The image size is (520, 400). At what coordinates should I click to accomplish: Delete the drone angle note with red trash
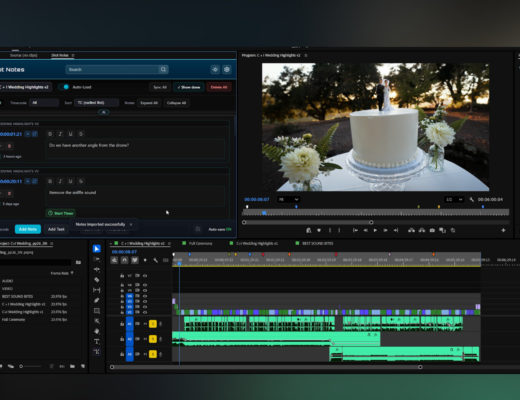pos(9,146)
